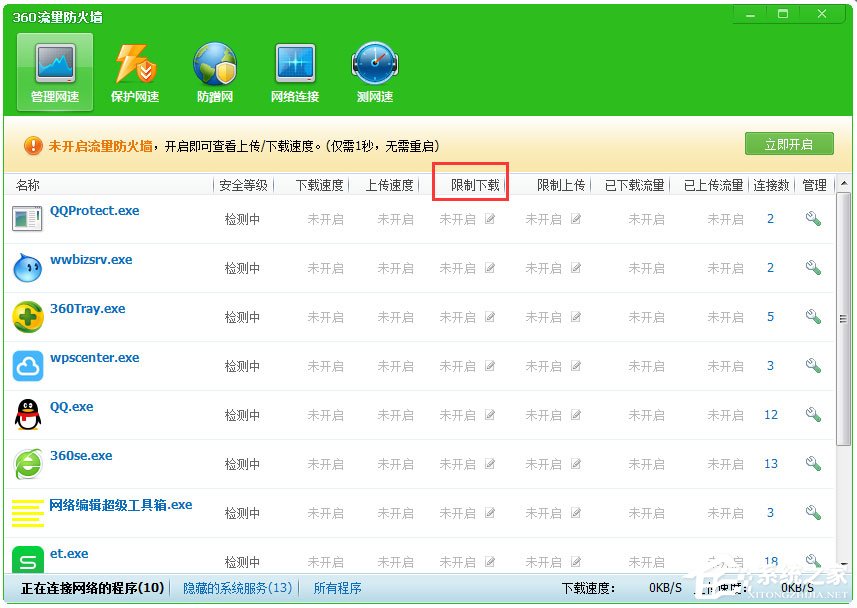
Task: Click the warning exclamation icon in yellow bar
Action: point(31,144)
